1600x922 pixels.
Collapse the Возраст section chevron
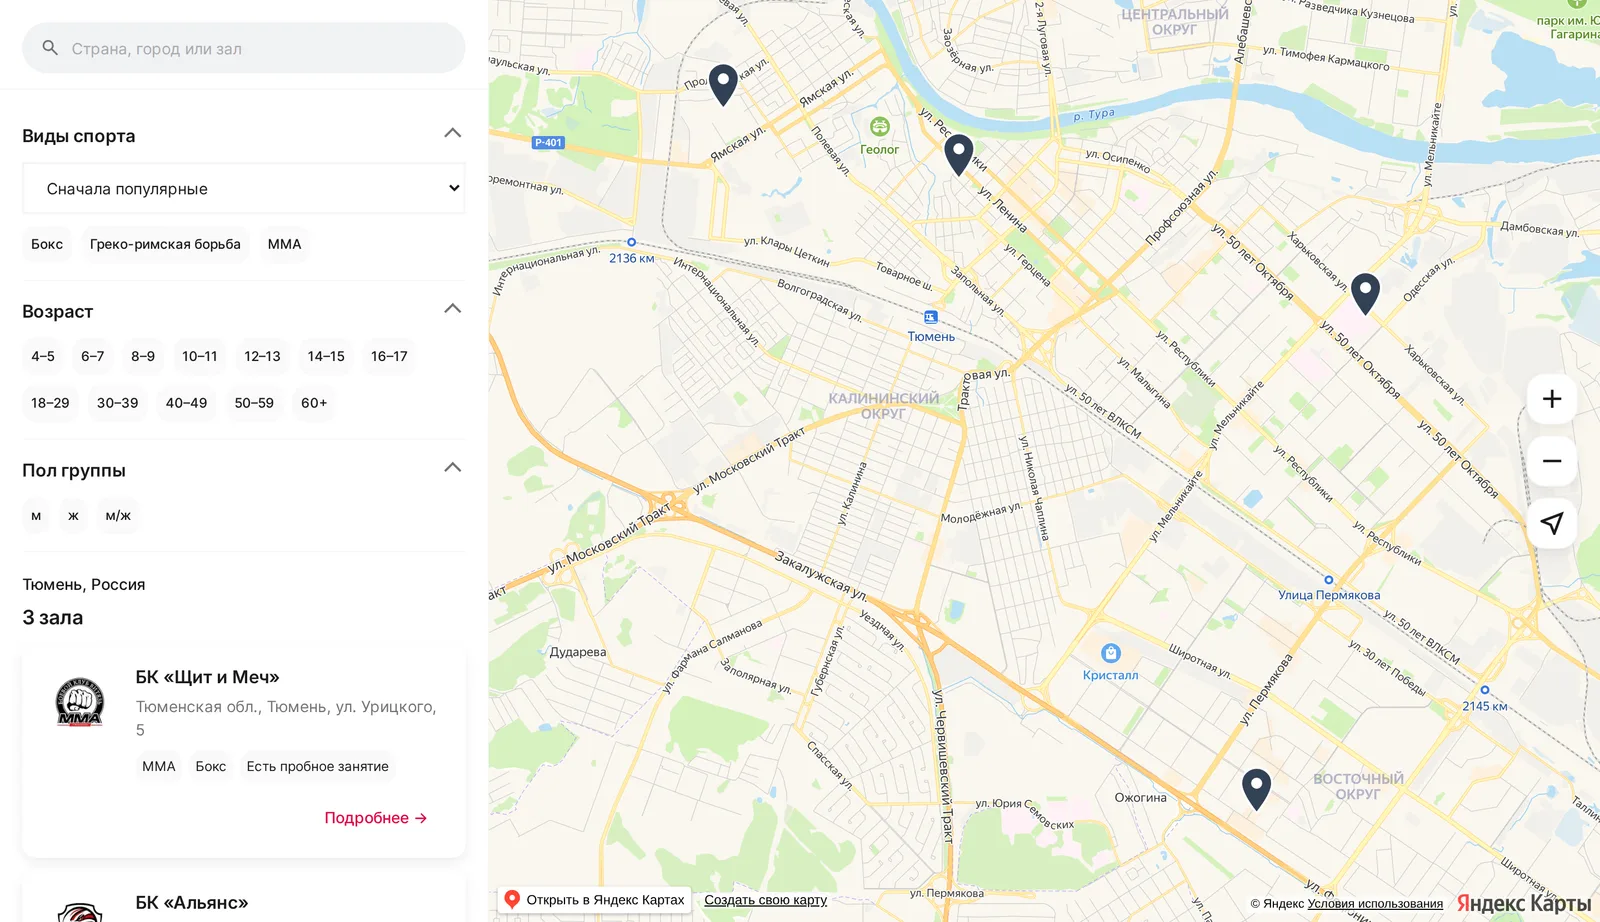pyautogui.click(x=453, y=309)
